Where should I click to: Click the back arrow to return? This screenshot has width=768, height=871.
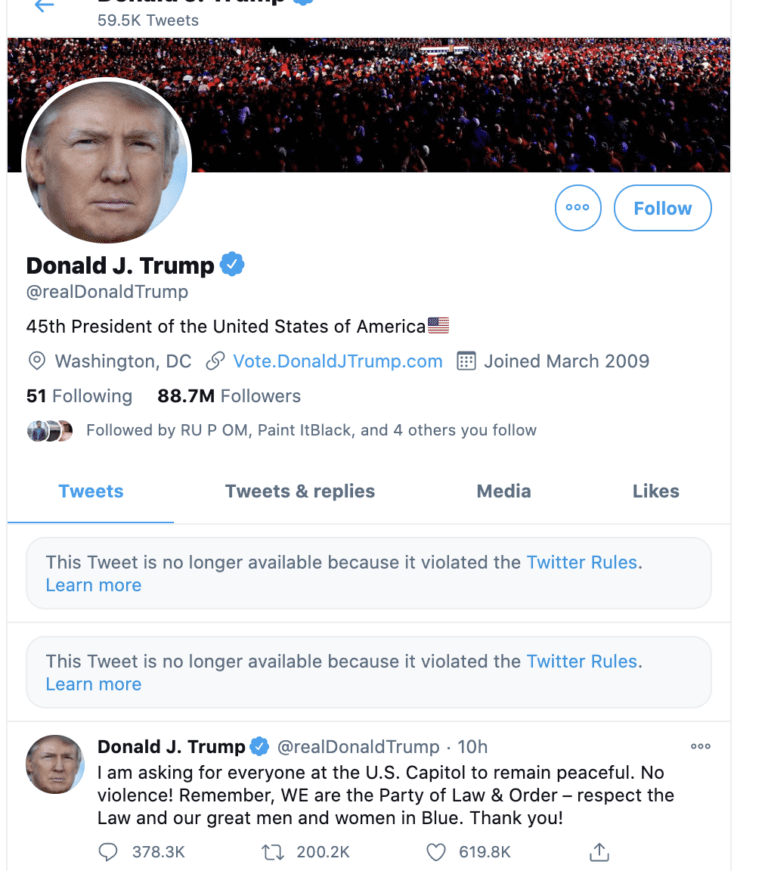[41, 5]
